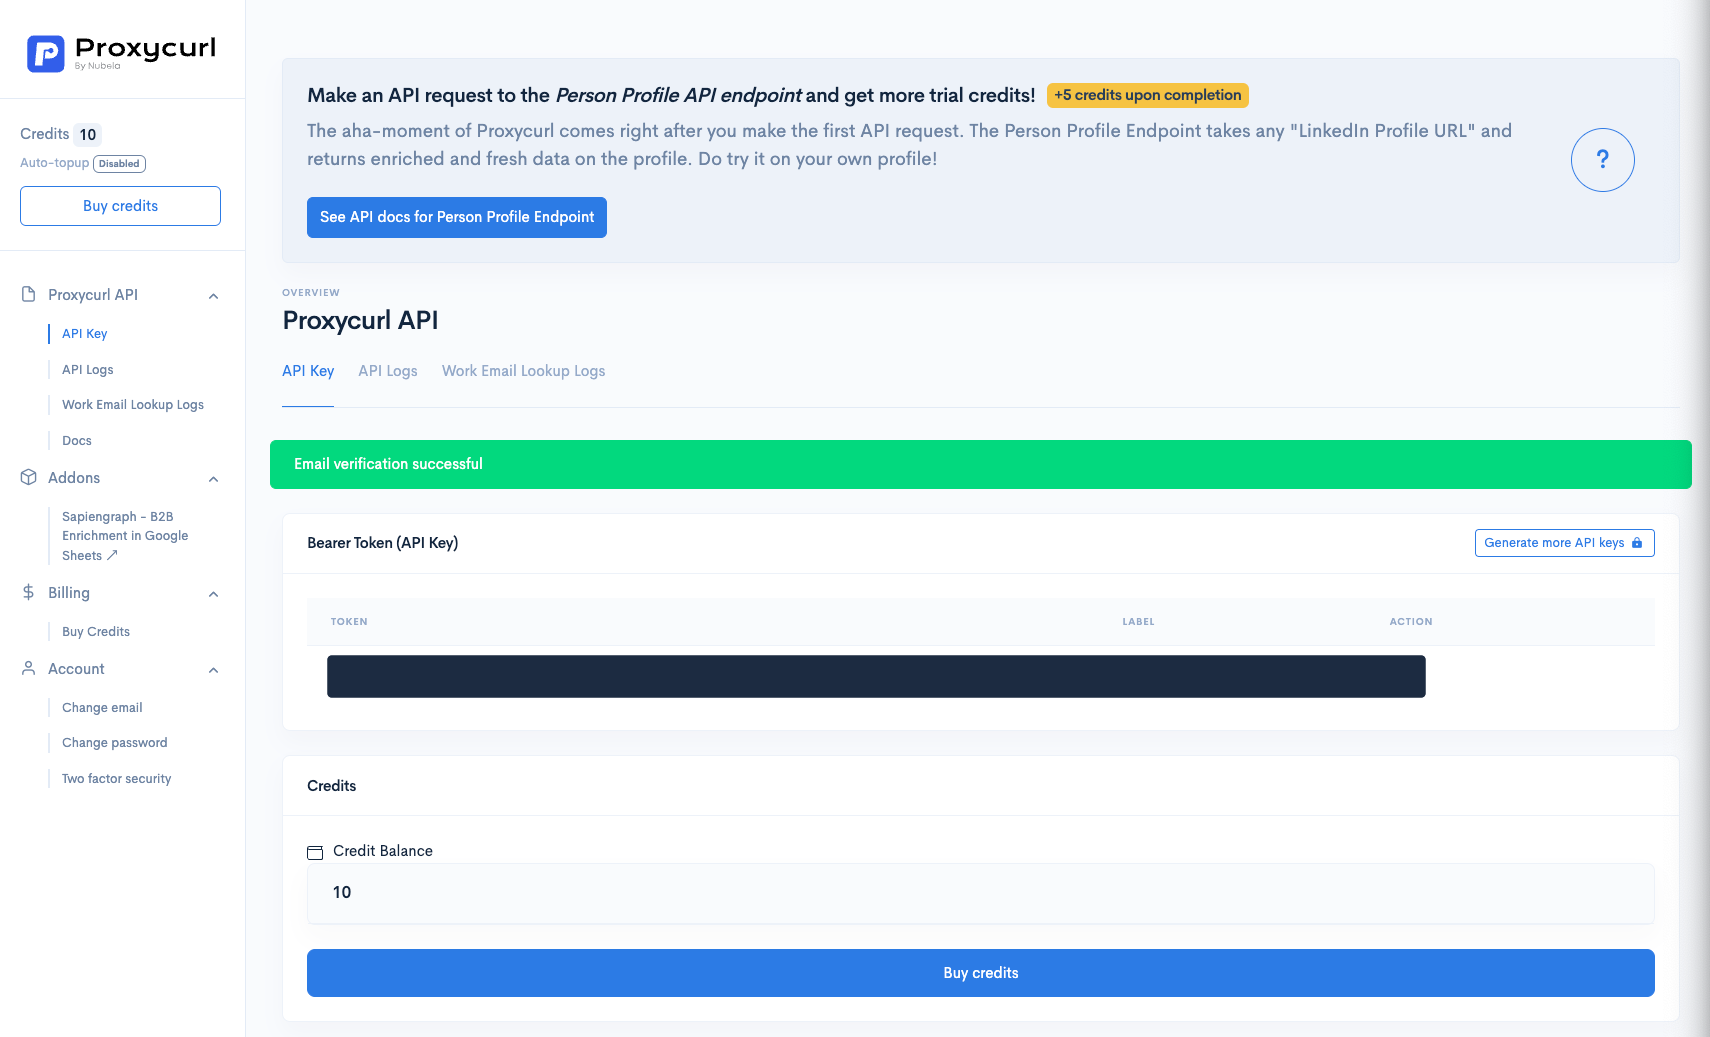The height and width of the screenshot is (1037, 1710).
Task: Collapse the Account sidebar section
Action: tap(213, 670)
